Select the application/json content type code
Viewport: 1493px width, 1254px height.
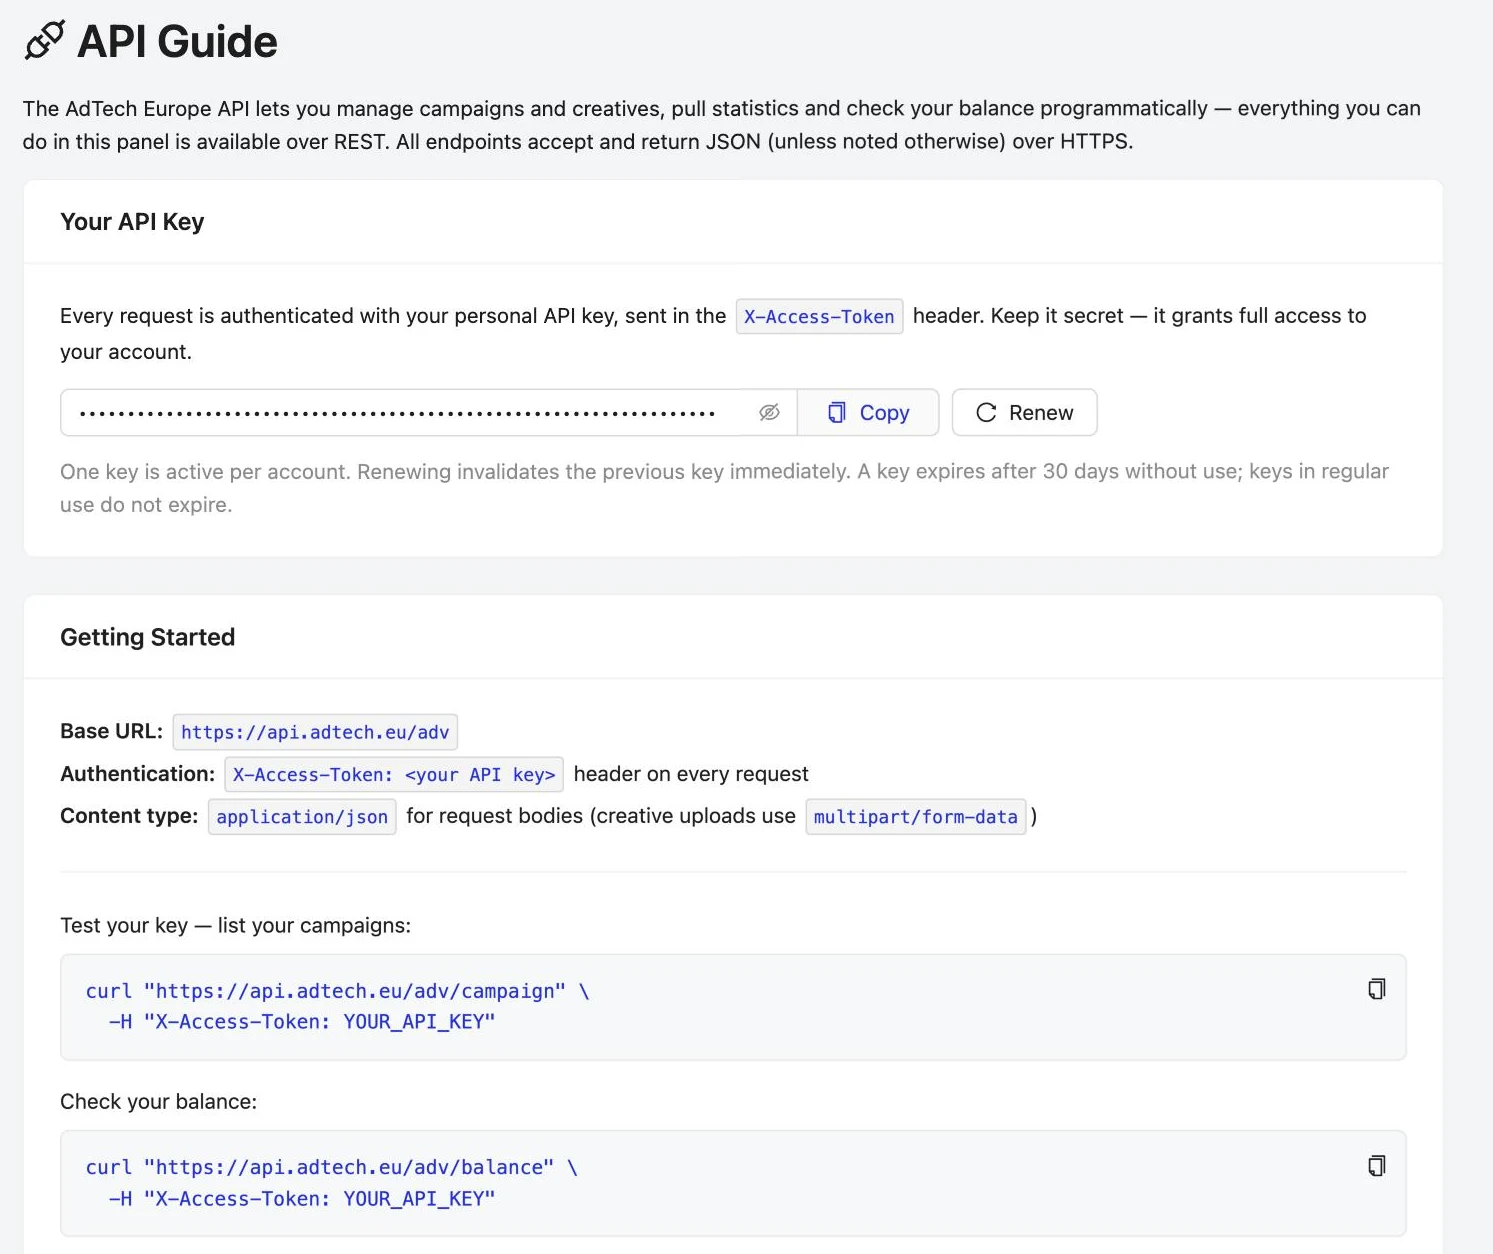coord(302,817)
